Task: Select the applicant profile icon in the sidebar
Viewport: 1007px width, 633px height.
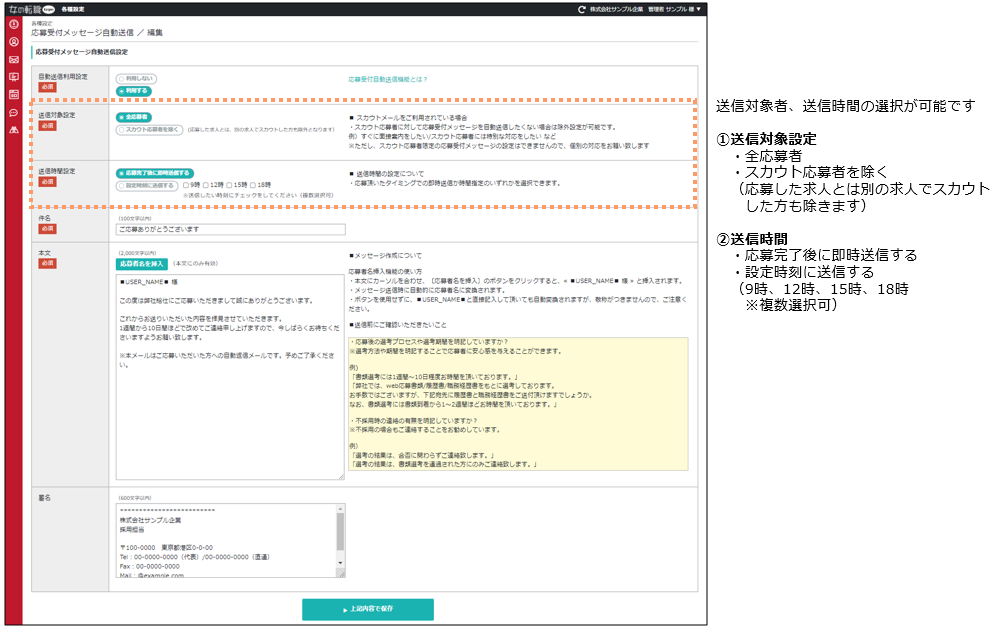Action: click(14, 40)
